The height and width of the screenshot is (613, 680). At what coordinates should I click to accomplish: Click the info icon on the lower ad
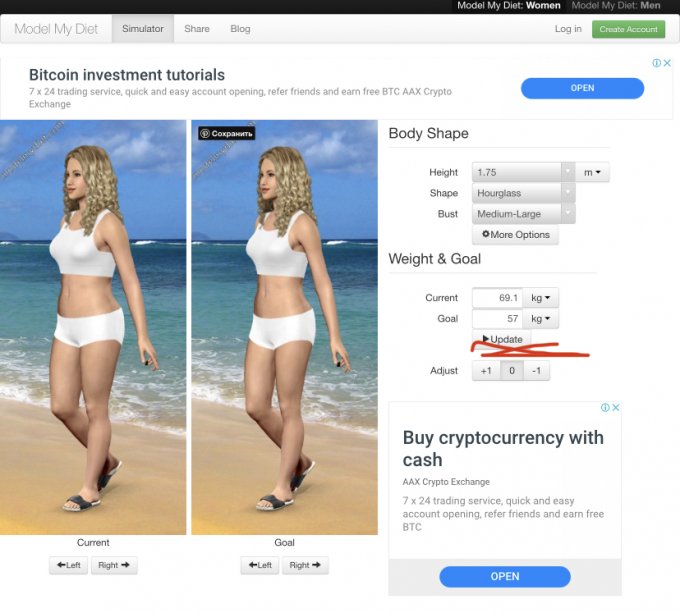[x=605, y=408]
